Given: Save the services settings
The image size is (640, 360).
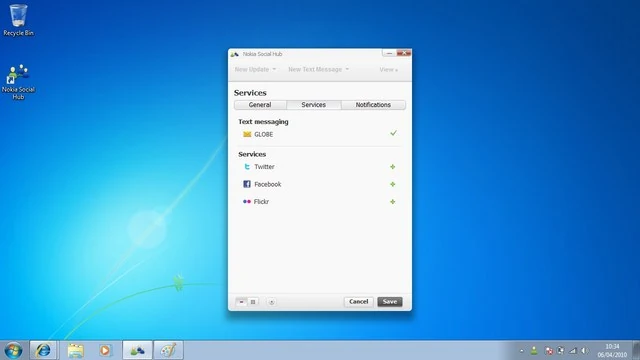Looking at the screenshot, I should 390,302.
